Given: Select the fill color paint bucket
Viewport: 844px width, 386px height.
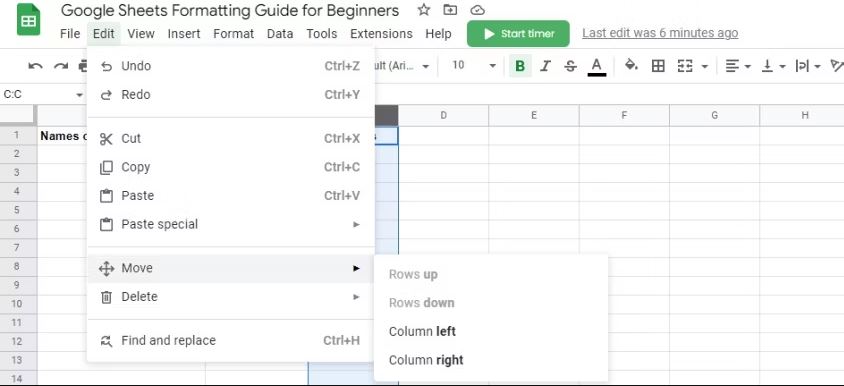Looking at the screenshot, I should pyautogui.click(x=631, y=66).
